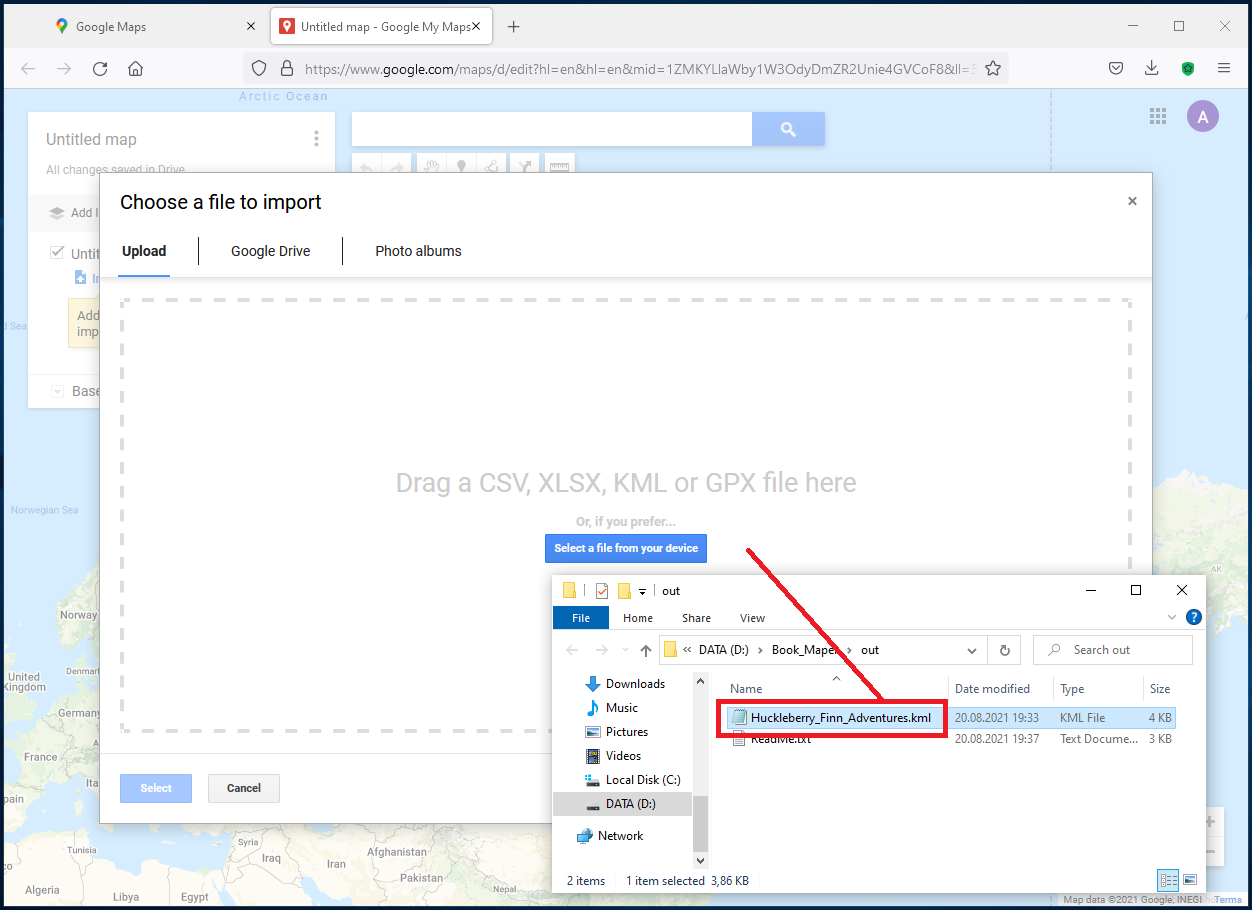Click the Import file icon under the layer

81,278
